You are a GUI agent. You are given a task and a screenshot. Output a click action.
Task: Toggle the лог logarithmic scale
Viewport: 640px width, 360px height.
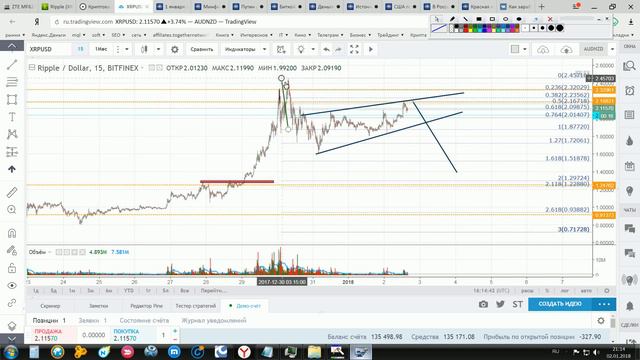(x=565, y=291)
